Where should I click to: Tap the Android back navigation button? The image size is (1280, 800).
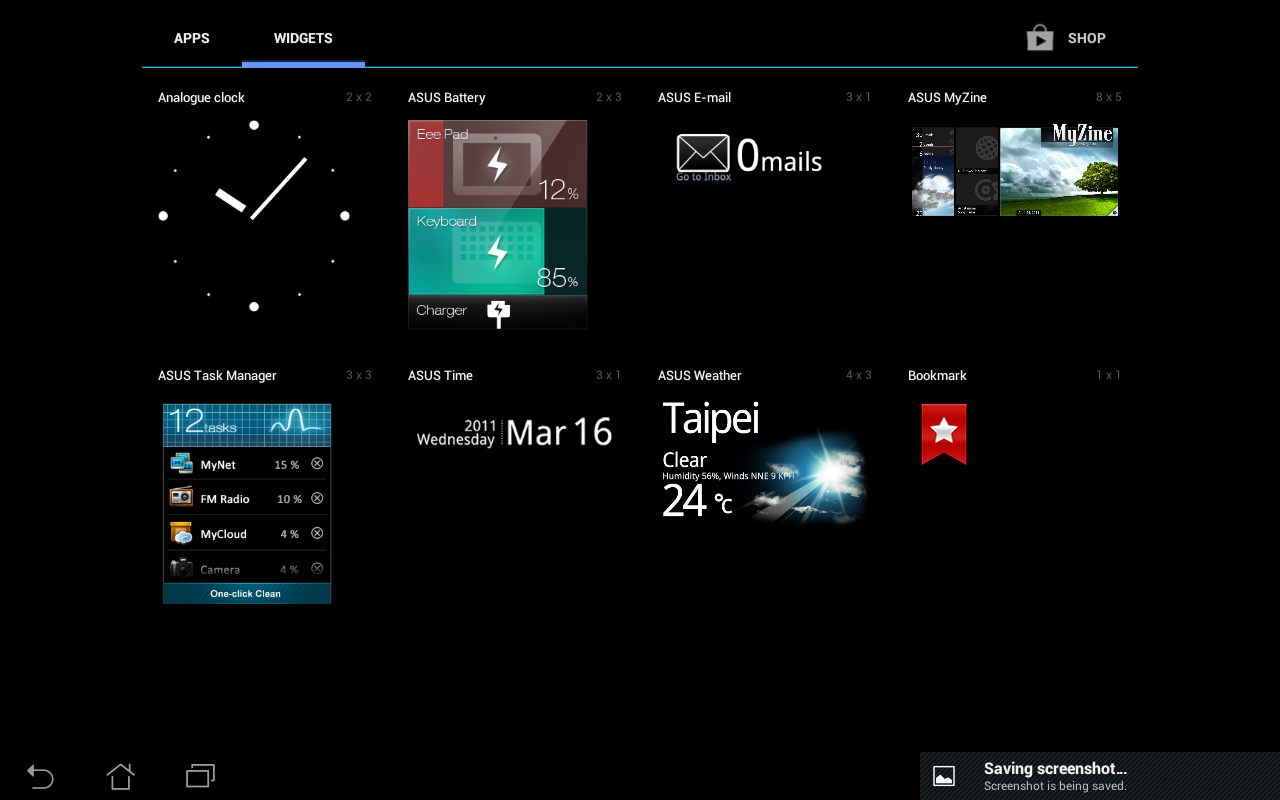click(40, 776)
